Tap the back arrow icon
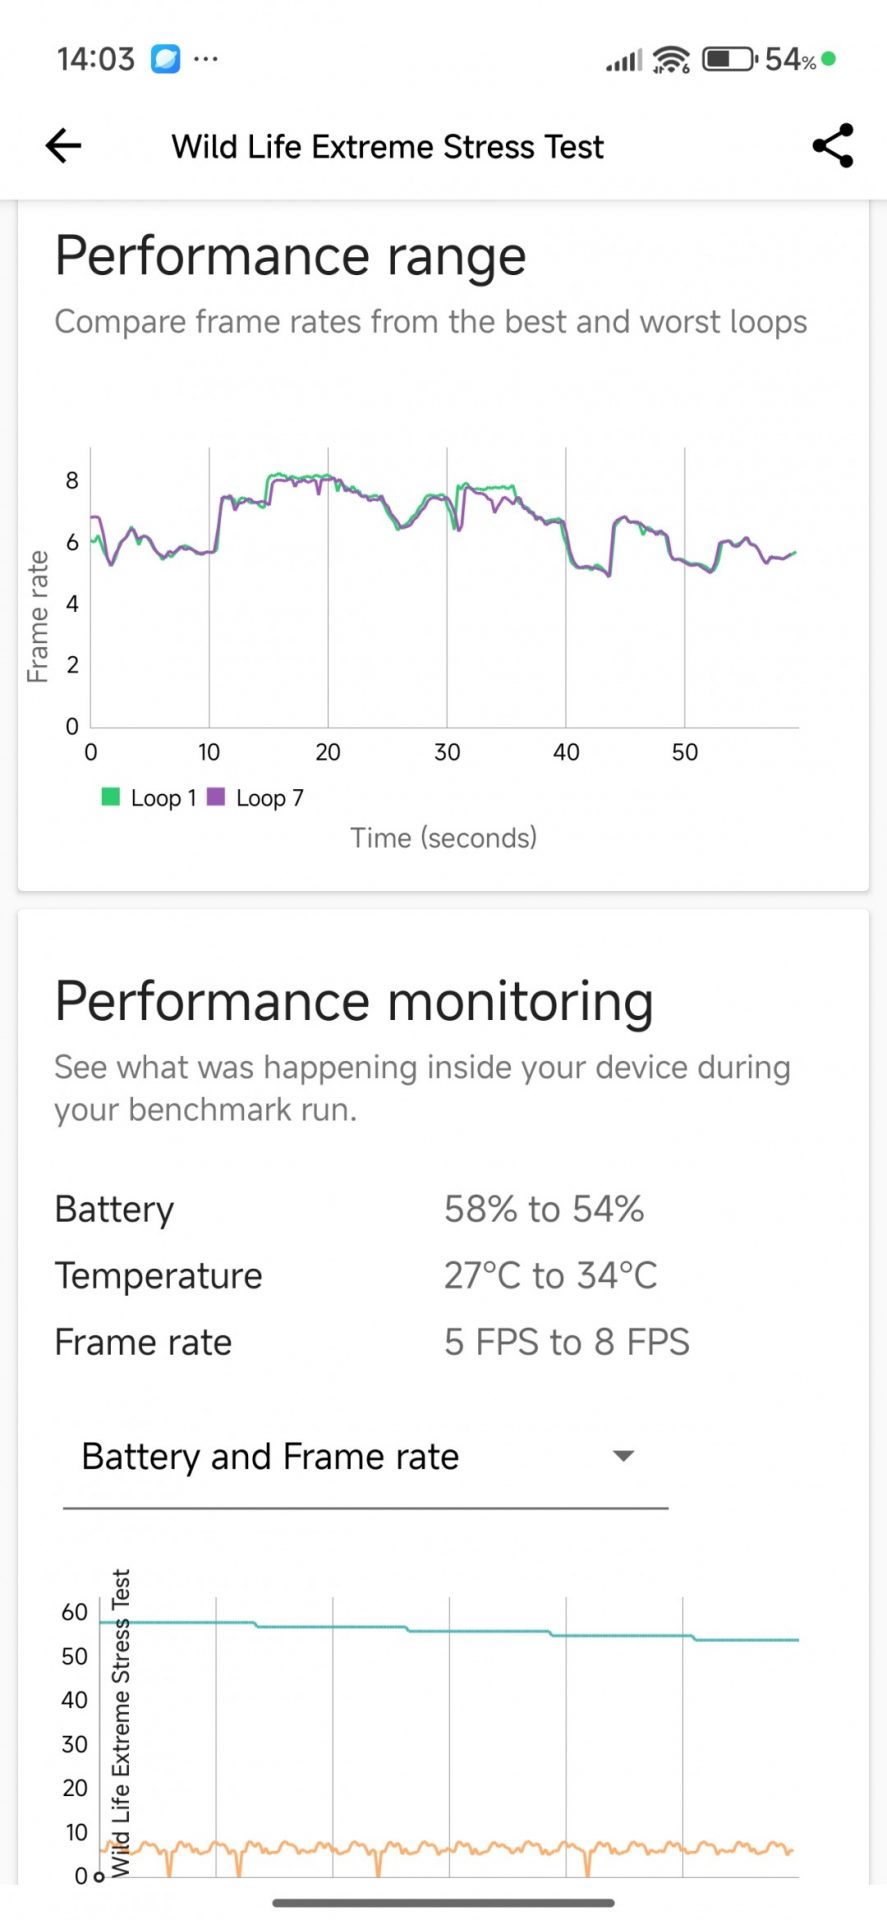This screenshot has height=1920, width=887. 63,146
